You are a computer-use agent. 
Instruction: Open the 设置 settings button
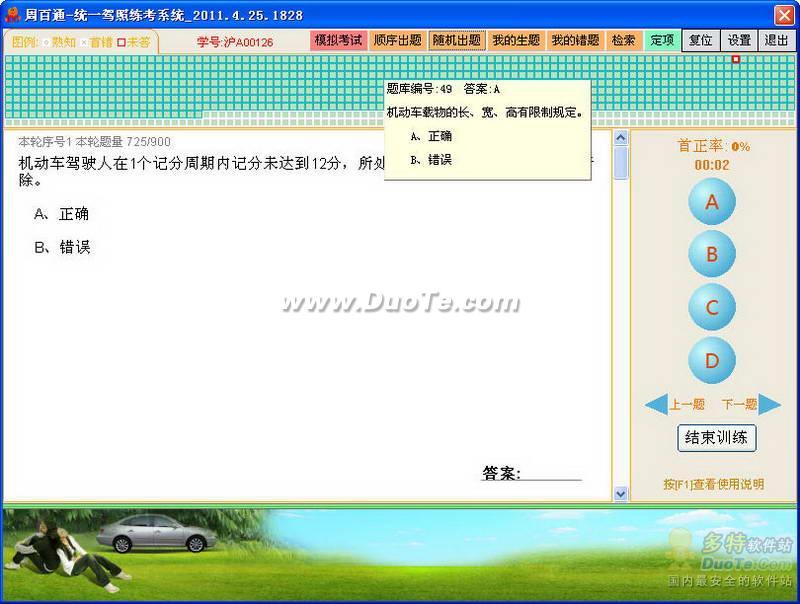pyautogui.click(x=739, y=40)
